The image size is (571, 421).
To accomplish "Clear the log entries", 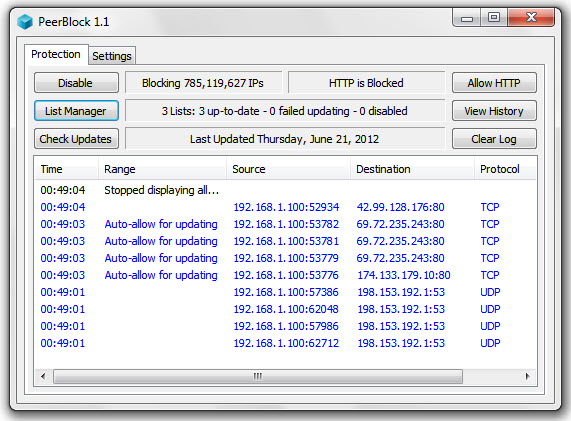I will tap(494, 139).
